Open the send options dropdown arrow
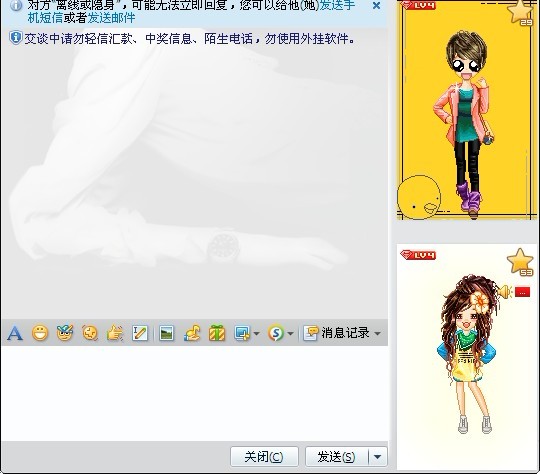Image resolution: width=540 pixels, height=474 pixels. [378, 457]
